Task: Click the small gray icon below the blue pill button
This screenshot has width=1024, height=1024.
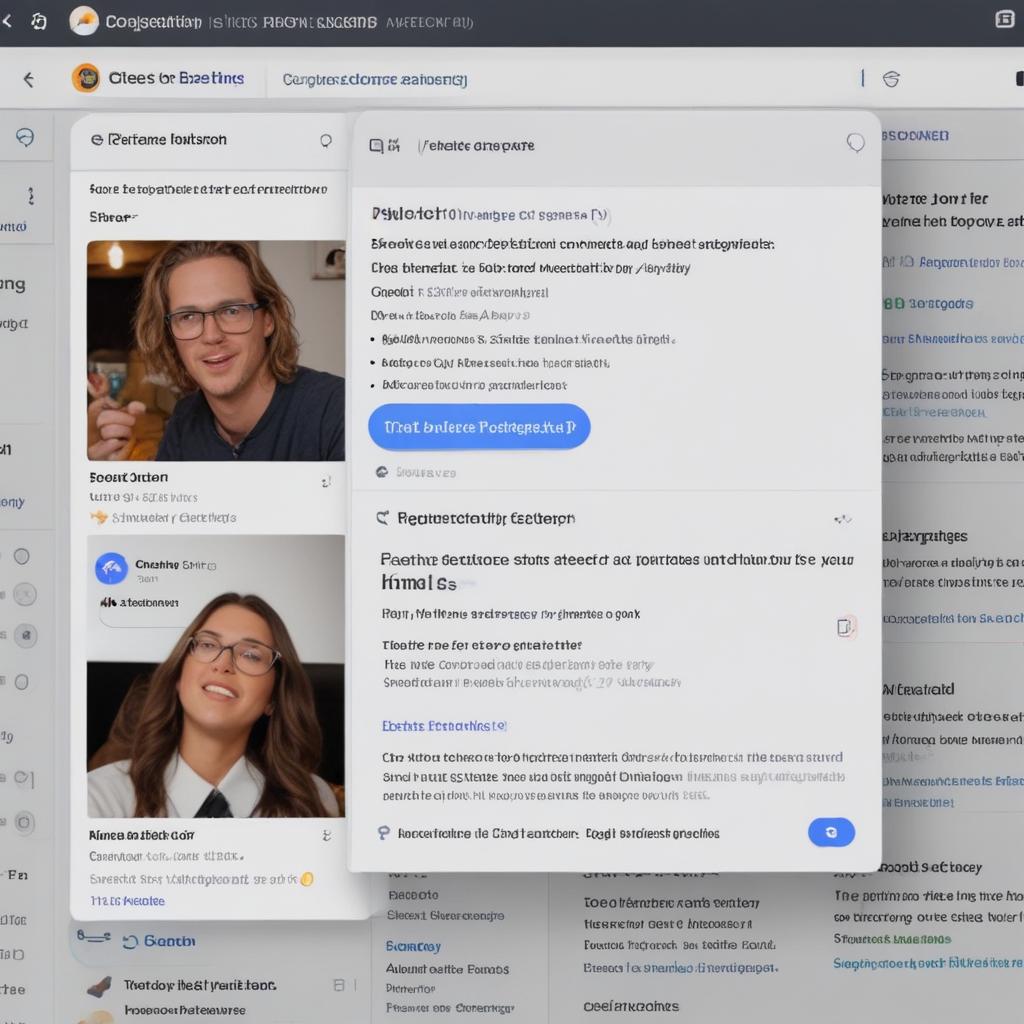Action: [382, 472]
